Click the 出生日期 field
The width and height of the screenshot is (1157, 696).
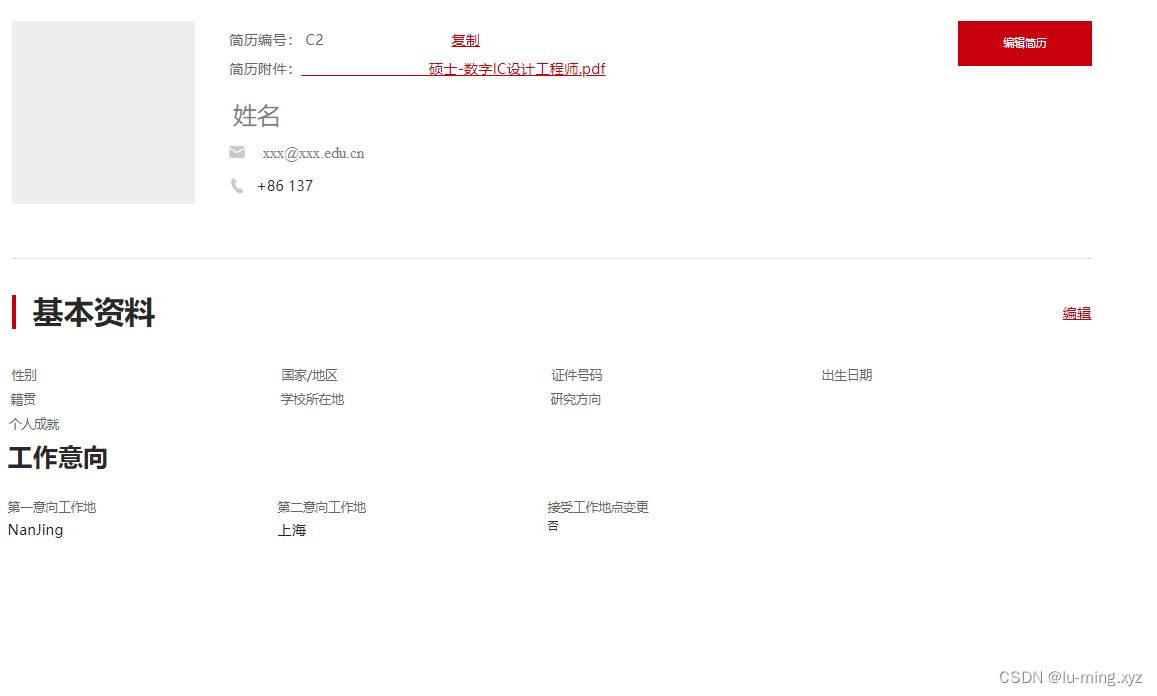click(x=846, y=375)
